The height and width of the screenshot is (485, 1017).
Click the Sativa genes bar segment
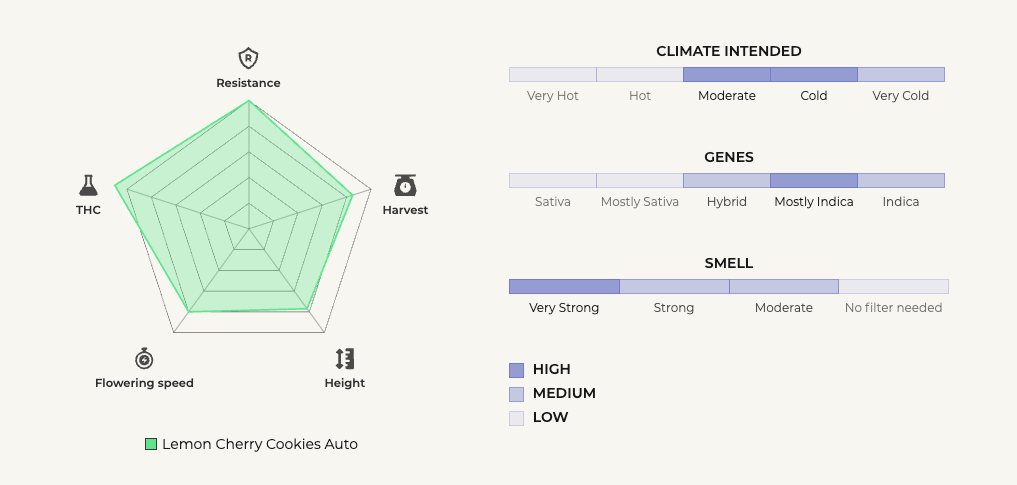point(553,181)
